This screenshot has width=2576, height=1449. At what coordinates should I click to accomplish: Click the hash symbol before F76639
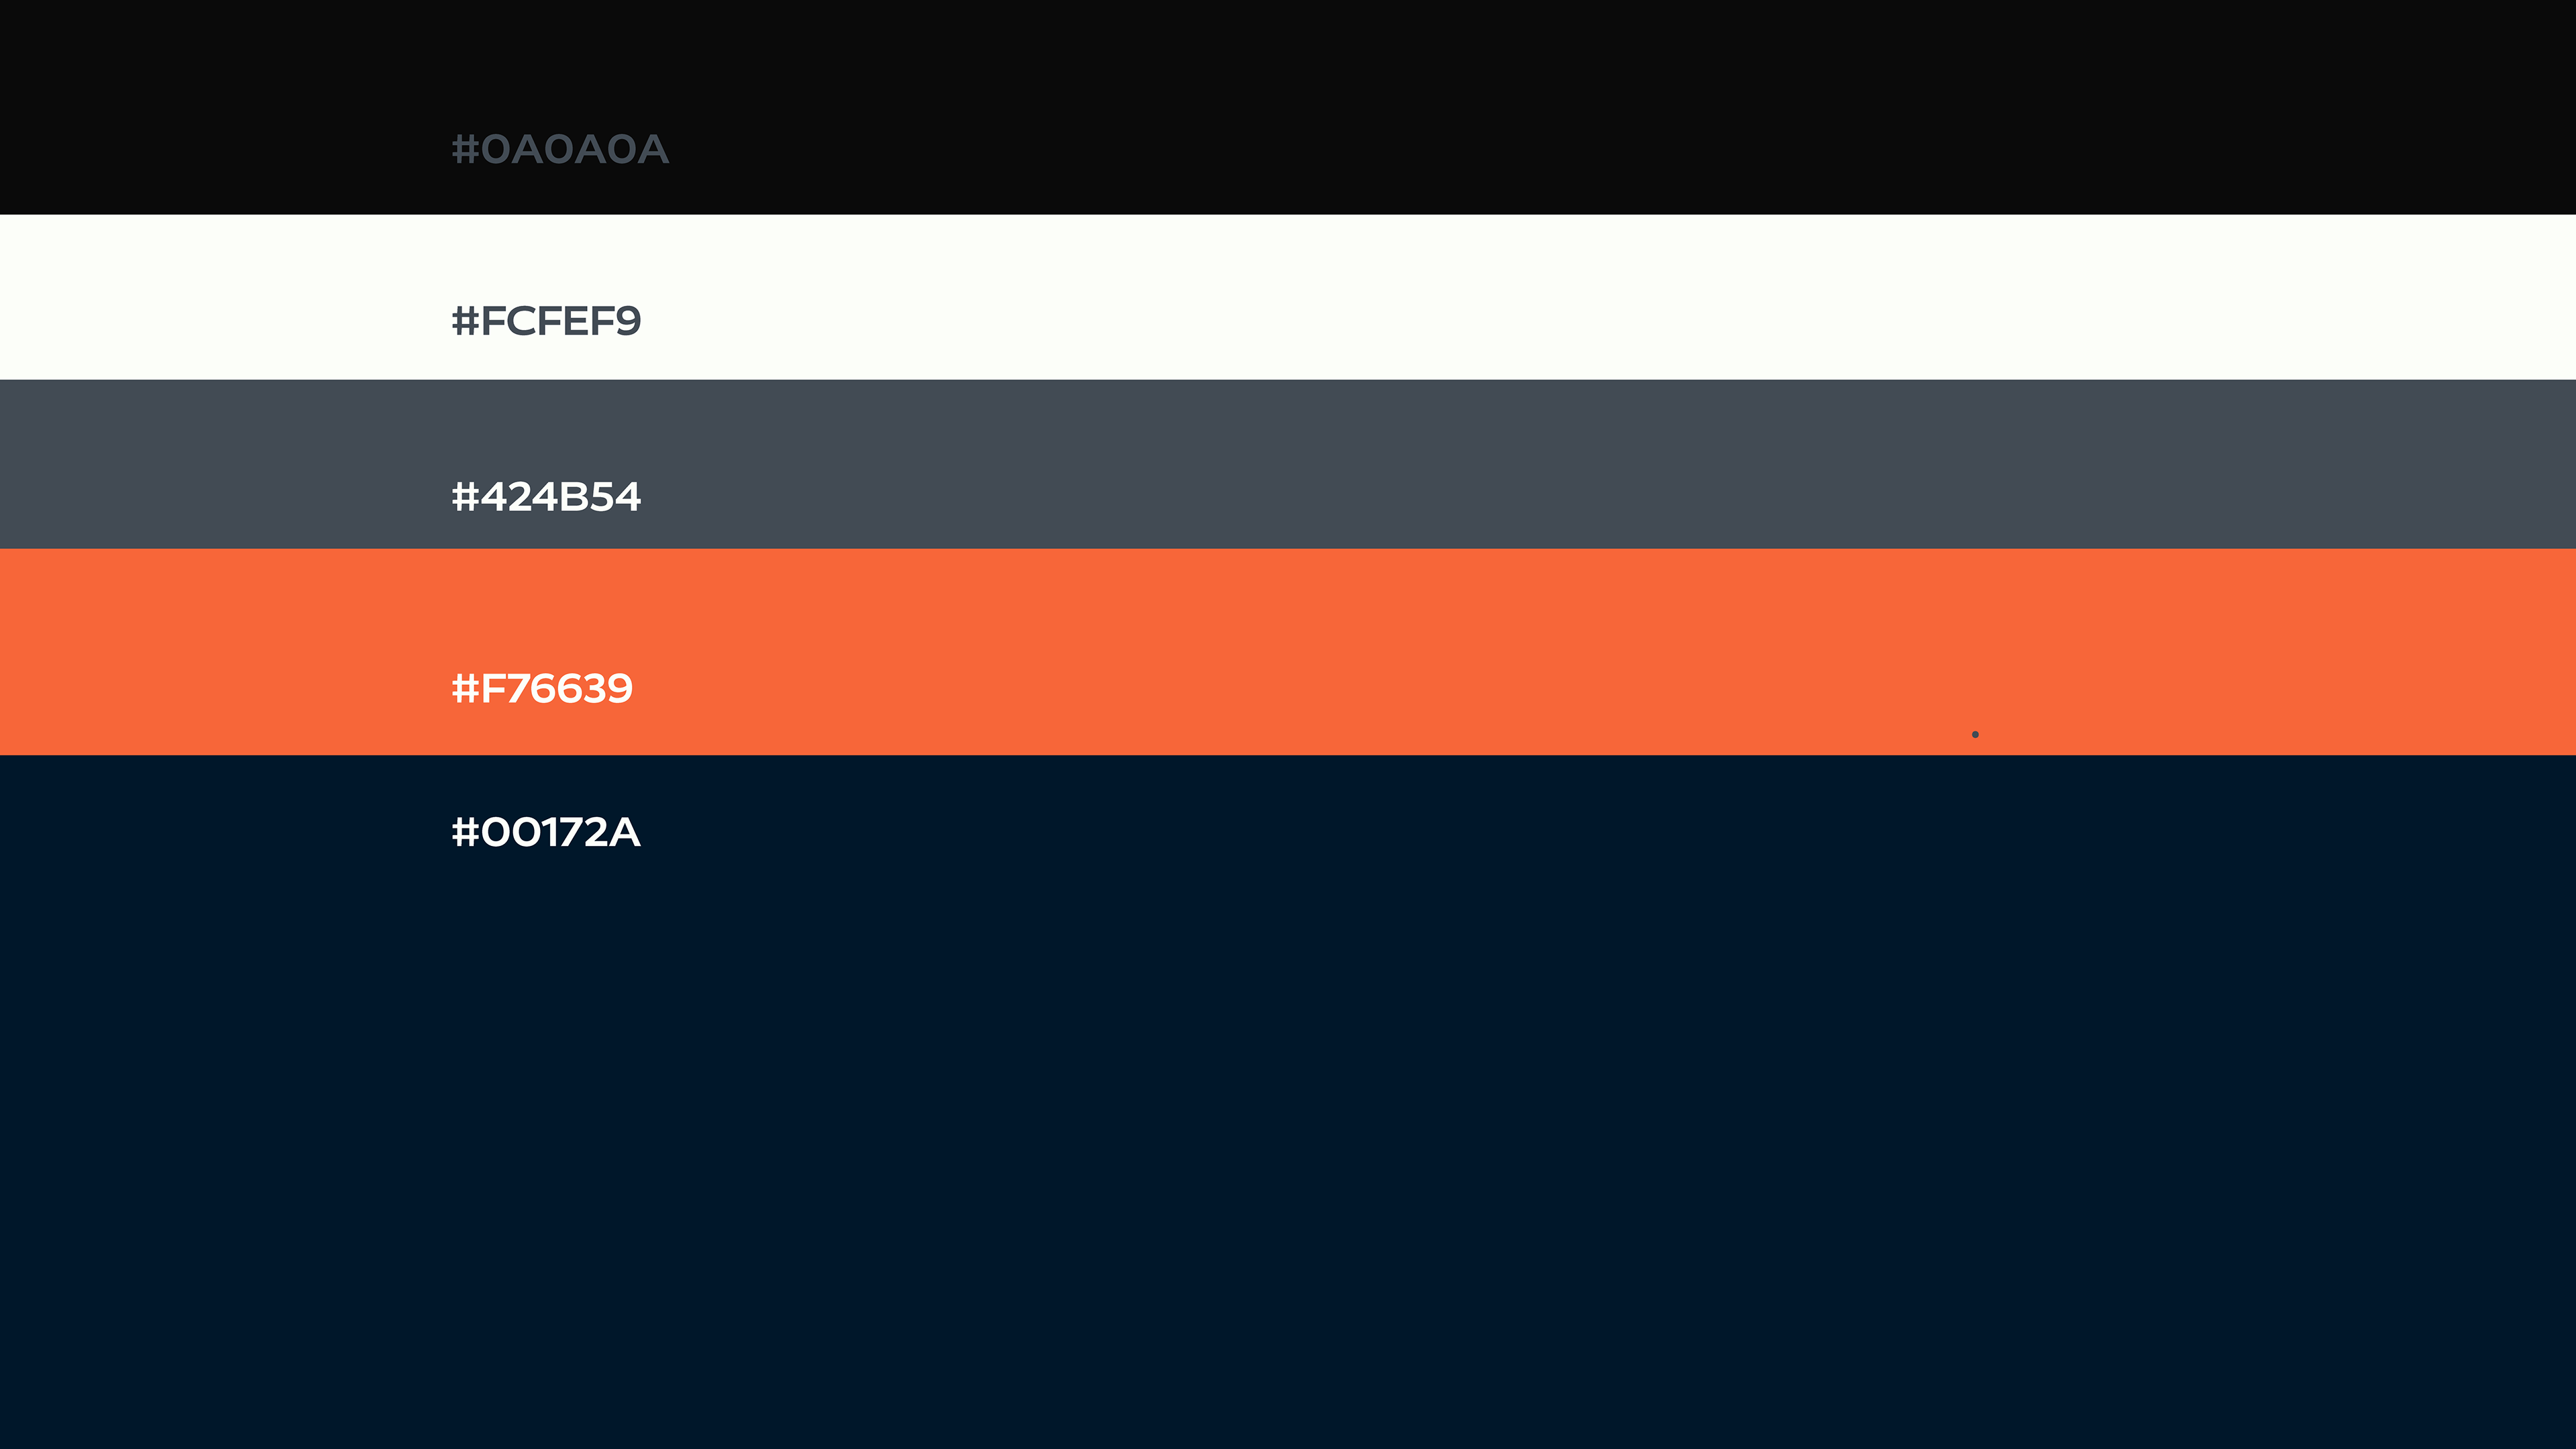[x=465, y=689]
